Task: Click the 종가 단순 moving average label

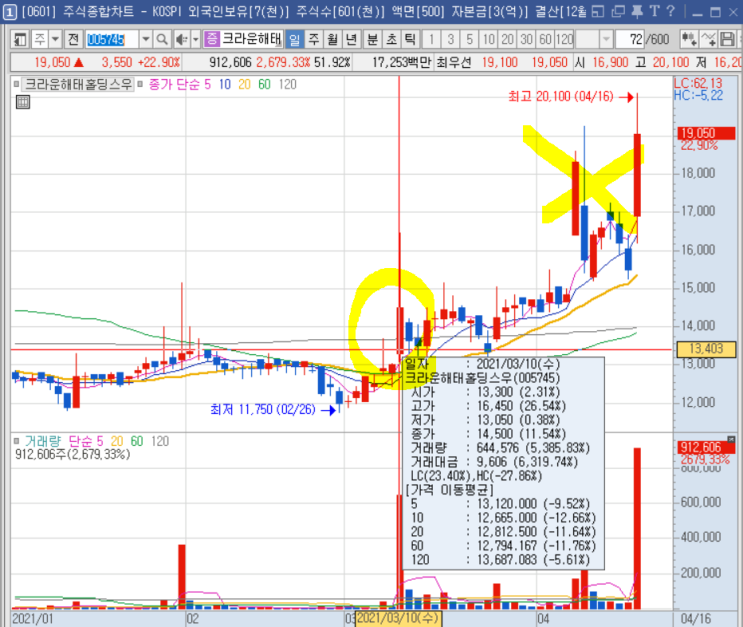Action: coord(174,84)
